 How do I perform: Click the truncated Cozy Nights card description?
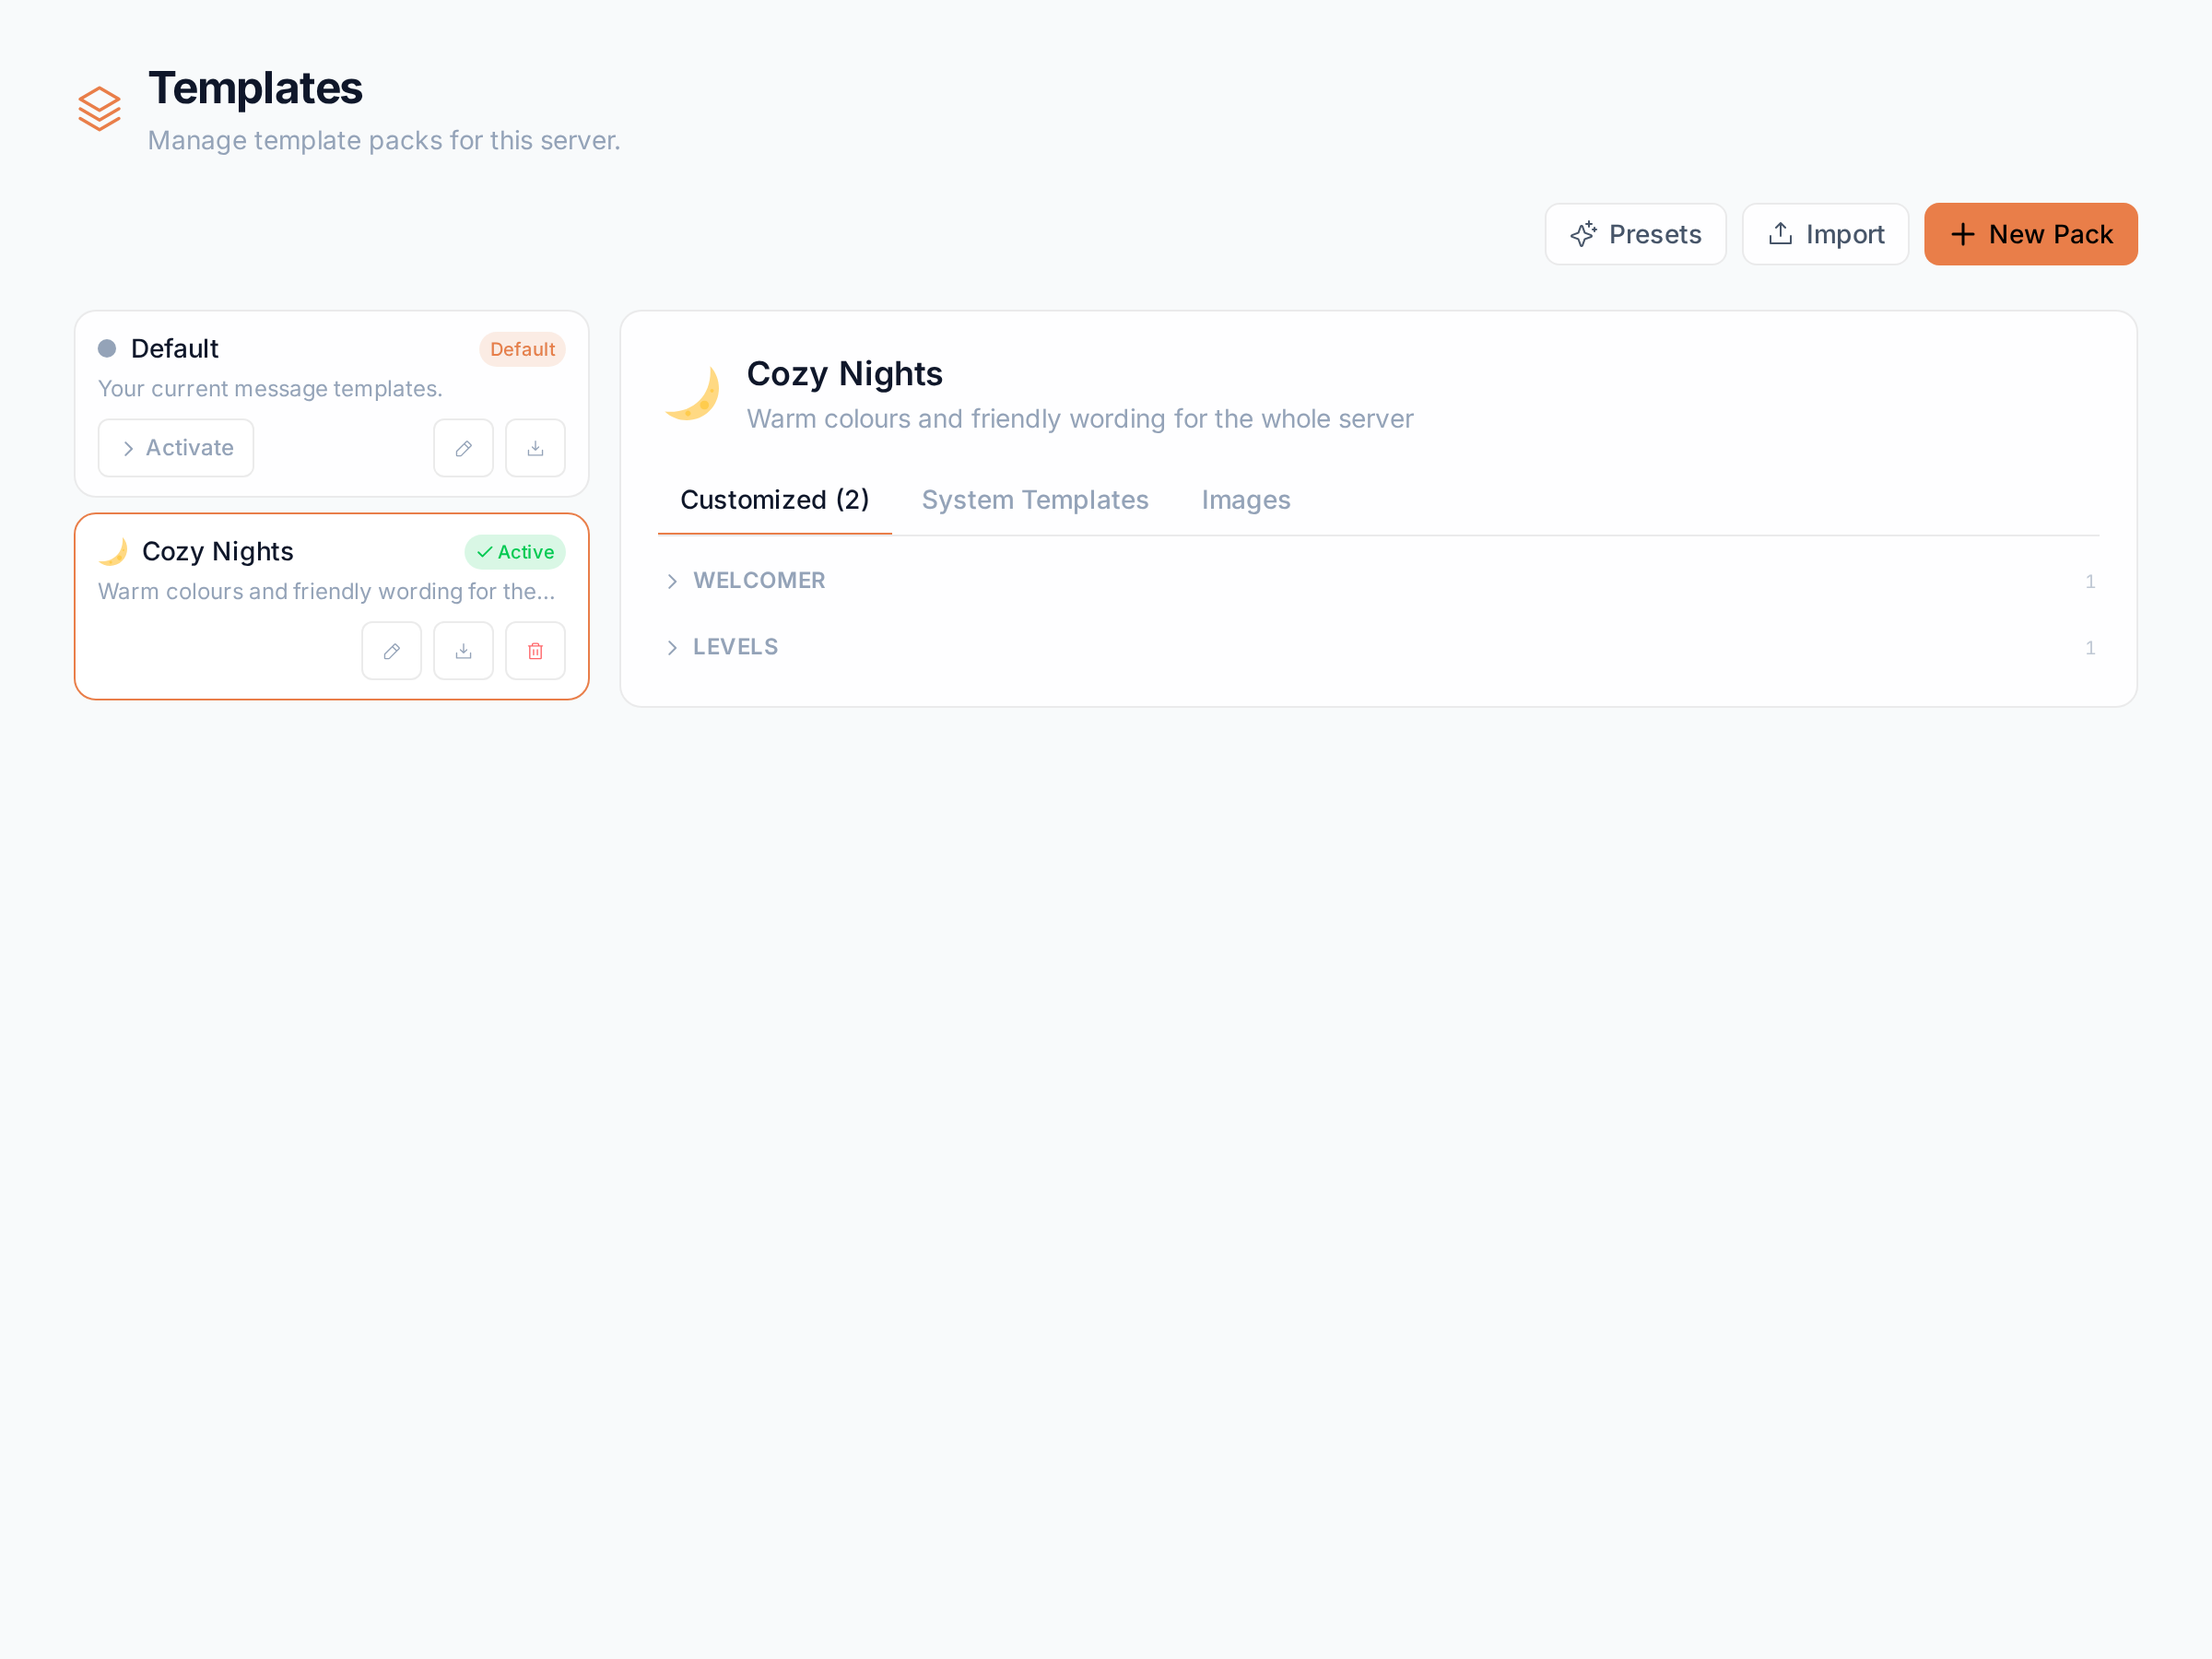pos(326,592)
